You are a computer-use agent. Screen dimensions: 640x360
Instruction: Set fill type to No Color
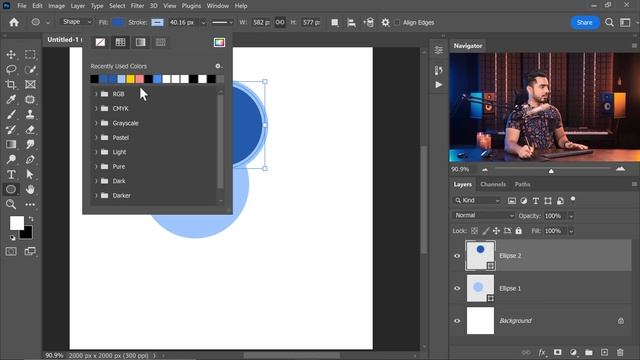pos(100,42)
